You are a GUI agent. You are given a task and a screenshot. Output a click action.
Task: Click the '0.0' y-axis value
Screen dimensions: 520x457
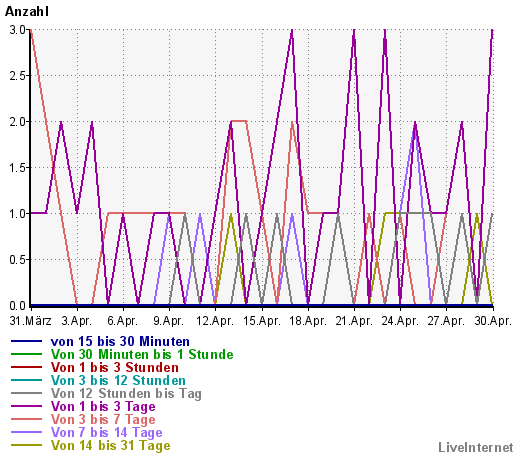coord(17,306)
